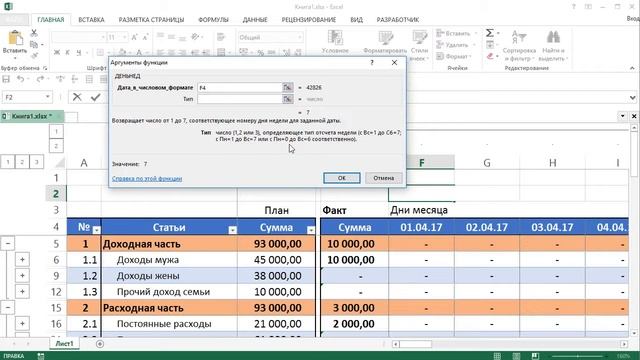Expand outline group at row 16
The width and height of the screenshot is (640, 360).
point(22,323)
